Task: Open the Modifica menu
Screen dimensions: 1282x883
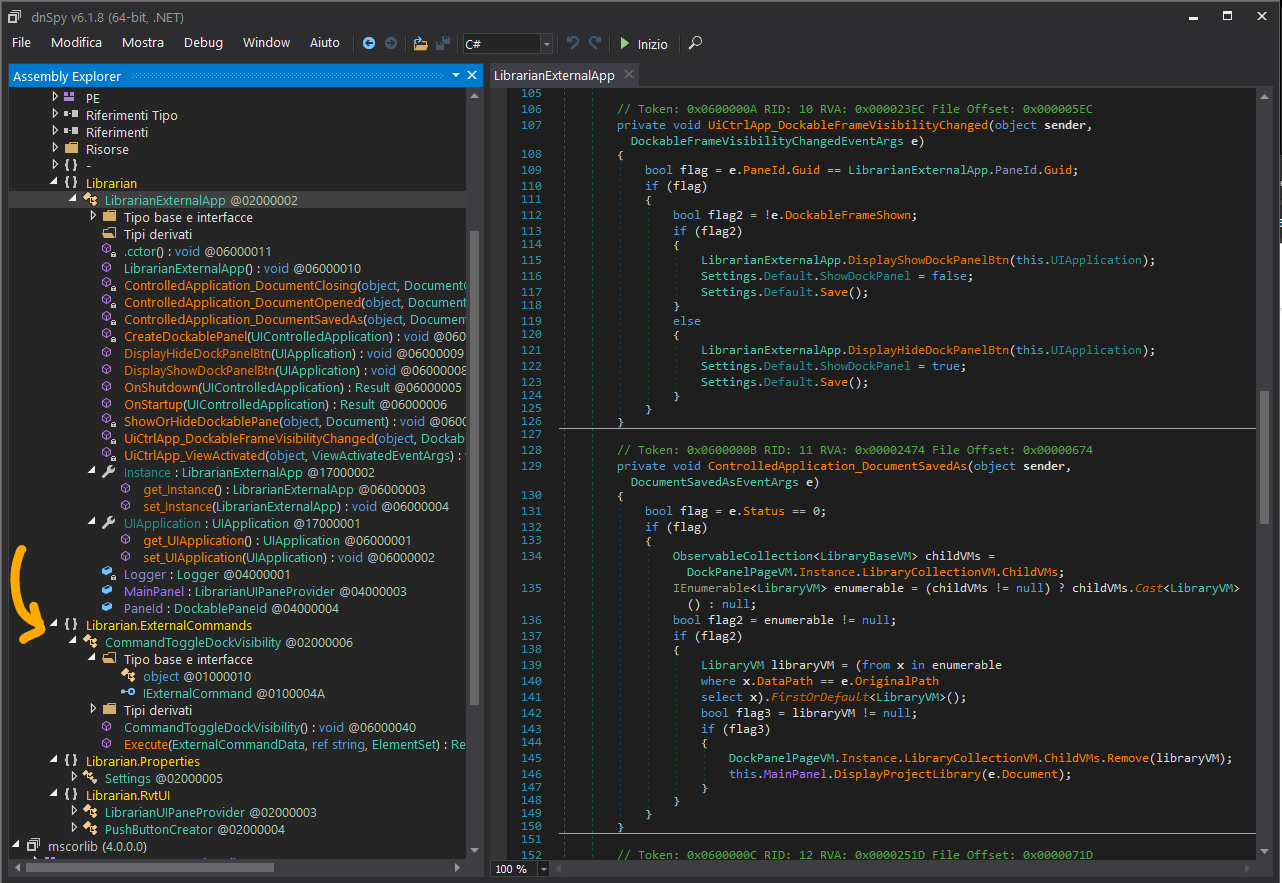Action: coord(76,43)
